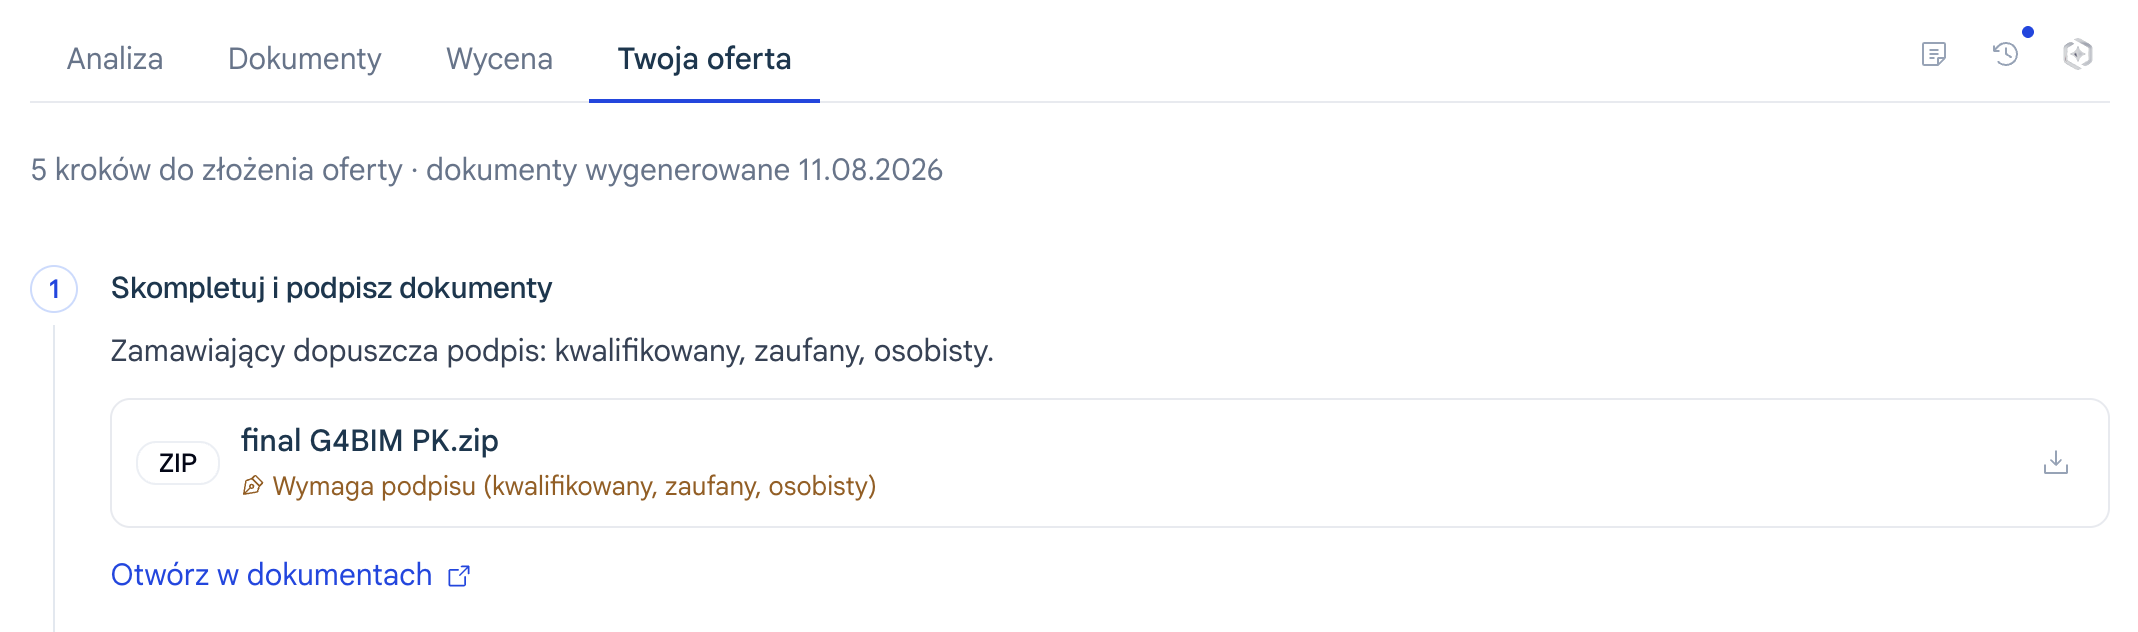2138x632 pixels.
Task: Click the step 1 number circle
Action: click(54, 289)
